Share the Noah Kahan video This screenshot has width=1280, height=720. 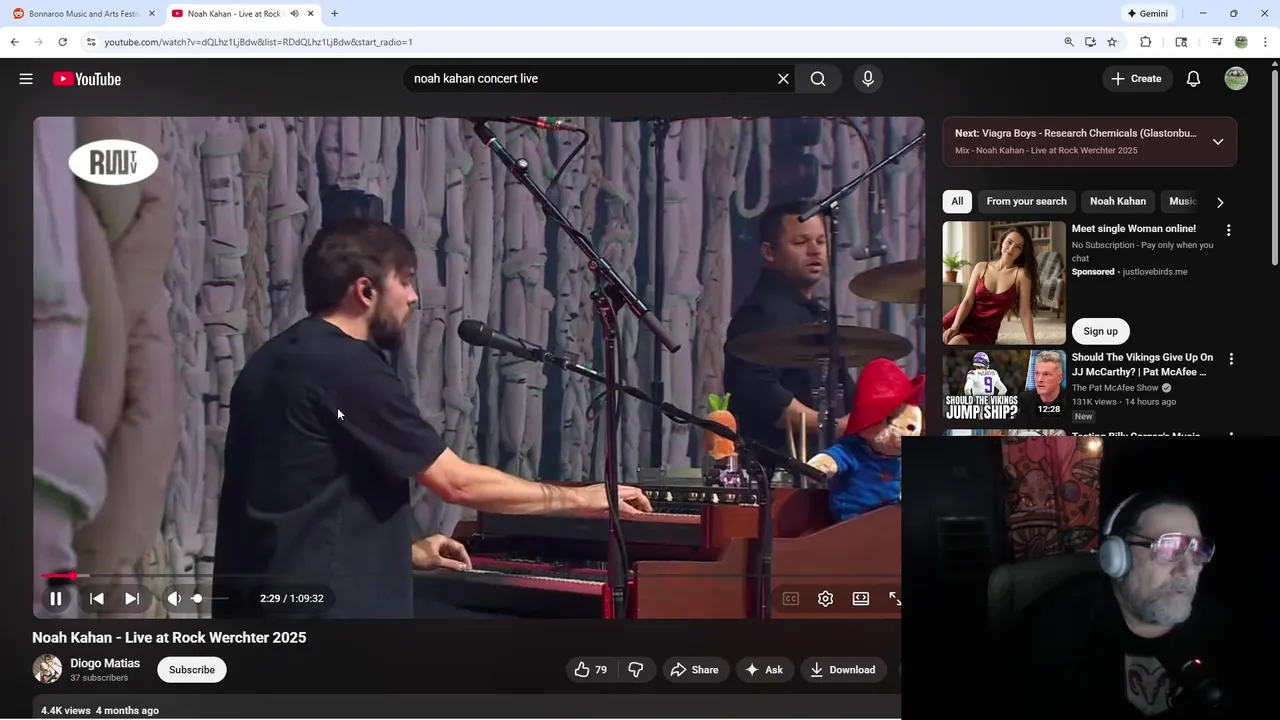coord(694,670)
